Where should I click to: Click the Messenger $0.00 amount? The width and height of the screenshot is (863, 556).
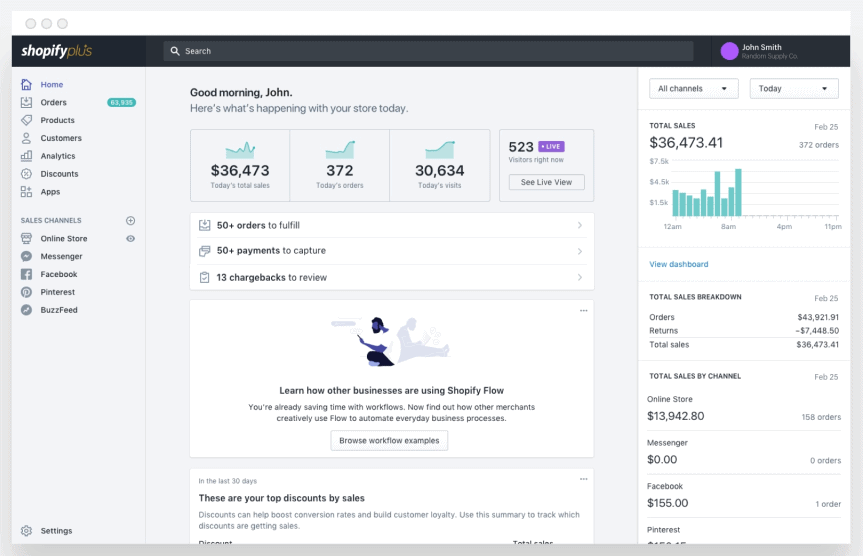coord(662,460)
